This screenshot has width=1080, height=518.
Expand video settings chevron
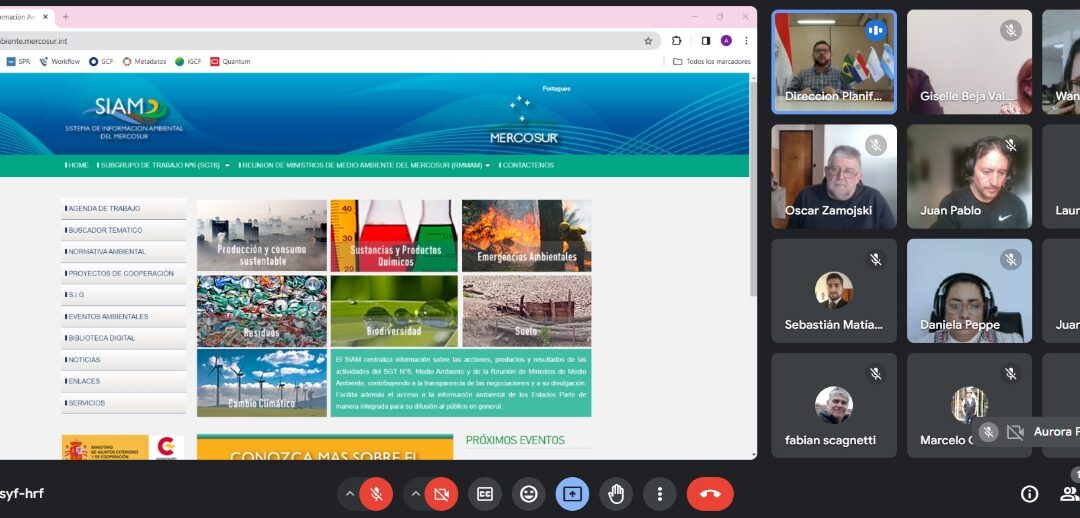click(x=415, y=494)
